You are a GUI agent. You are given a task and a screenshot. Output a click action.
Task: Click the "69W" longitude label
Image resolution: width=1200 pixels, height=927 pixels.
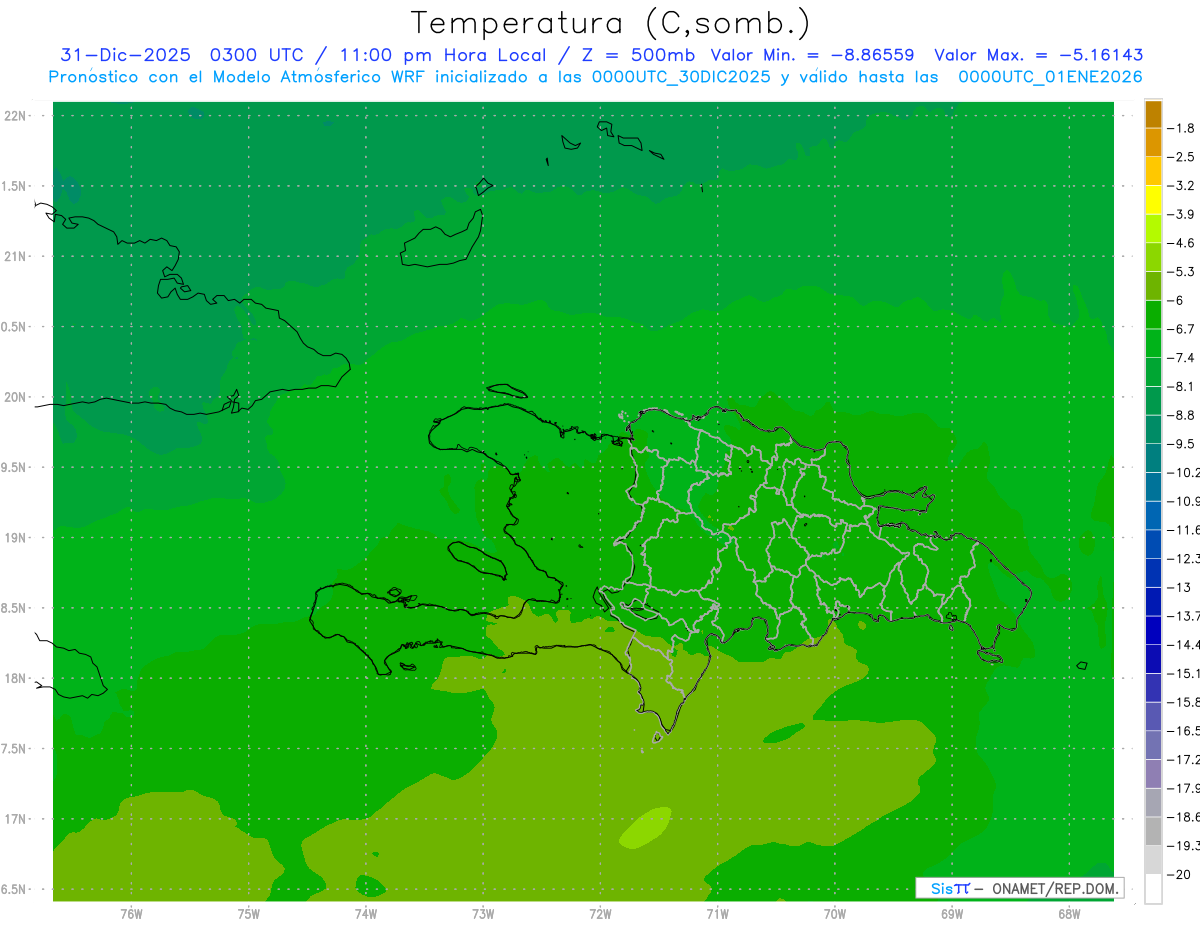point(952,914)
